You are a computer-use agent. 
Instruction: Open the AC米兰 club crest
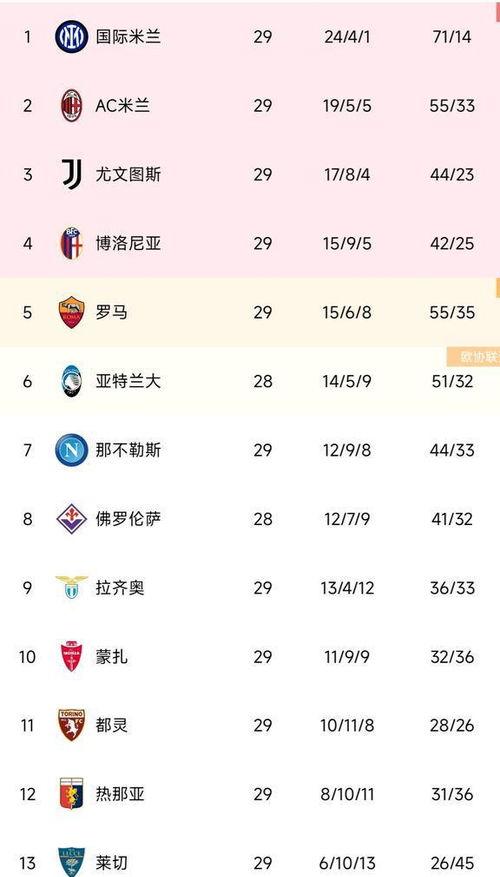(x=72, y=105)
